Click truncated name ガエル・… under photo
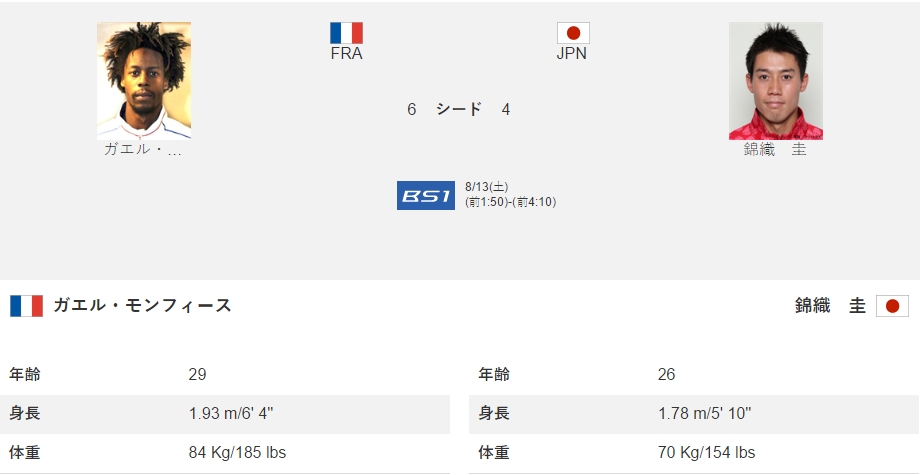This screenshot has width=921, height=475. click(143, 150)
